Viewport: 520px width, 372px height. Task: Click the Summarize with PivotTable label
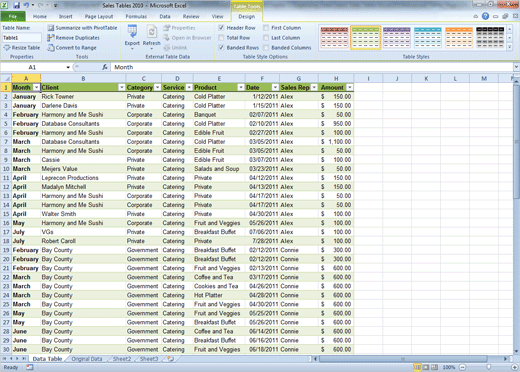point(86,28)
